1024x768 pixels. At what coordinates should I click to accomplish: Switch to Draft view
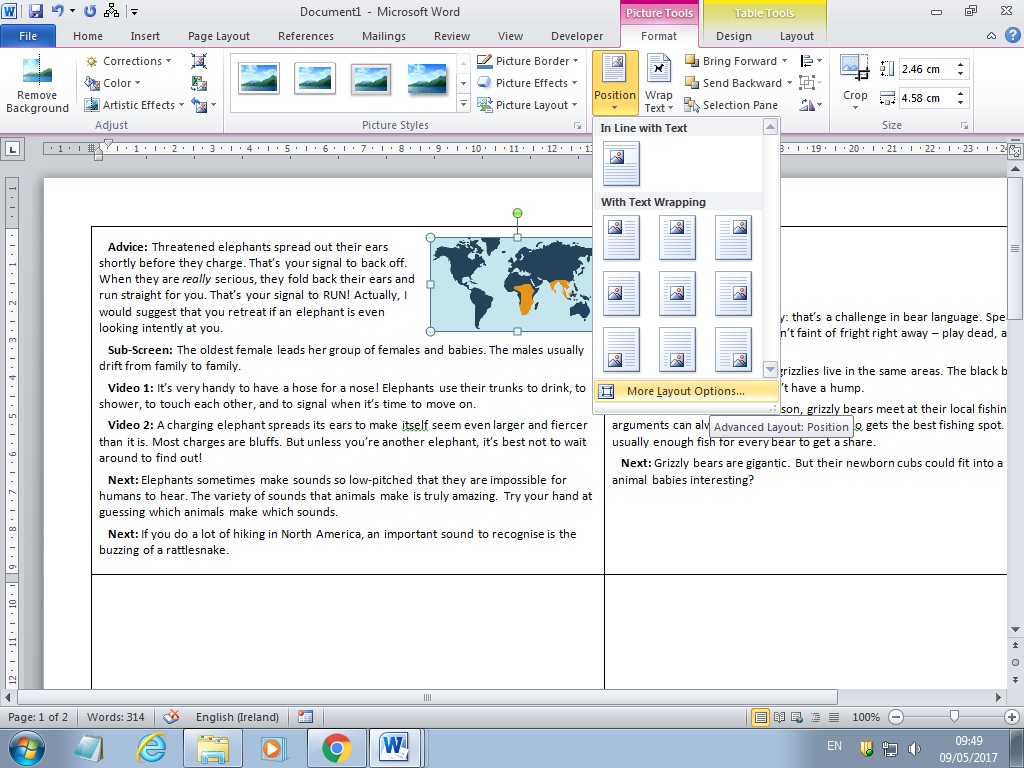pos(834,717)
